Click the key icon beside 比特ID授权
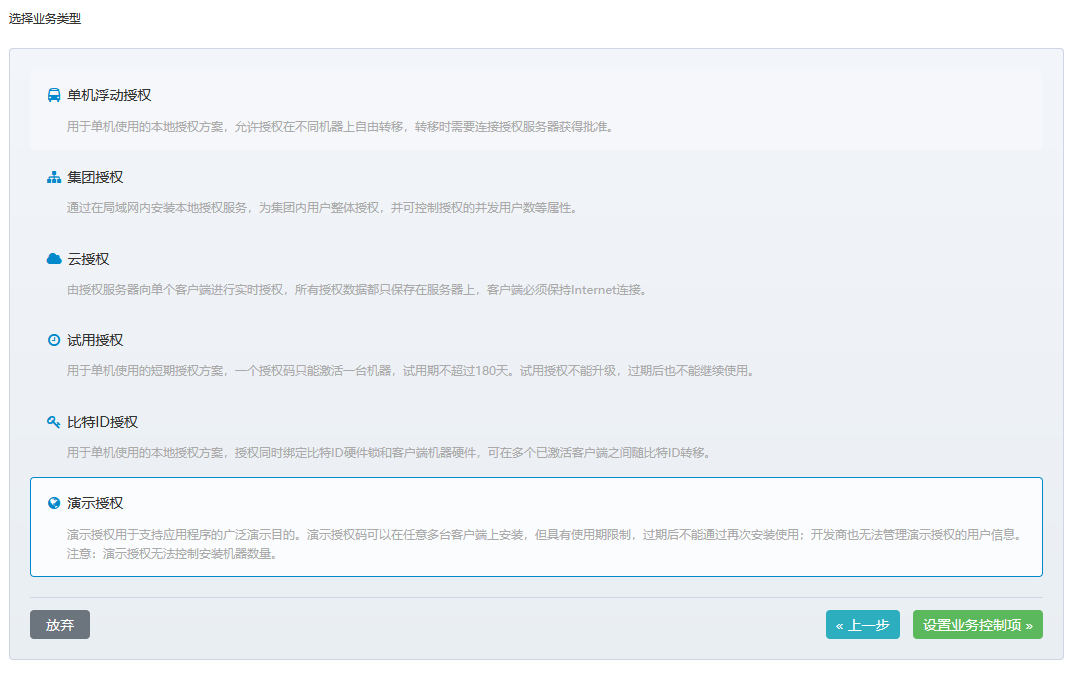 tap(53, 422)
